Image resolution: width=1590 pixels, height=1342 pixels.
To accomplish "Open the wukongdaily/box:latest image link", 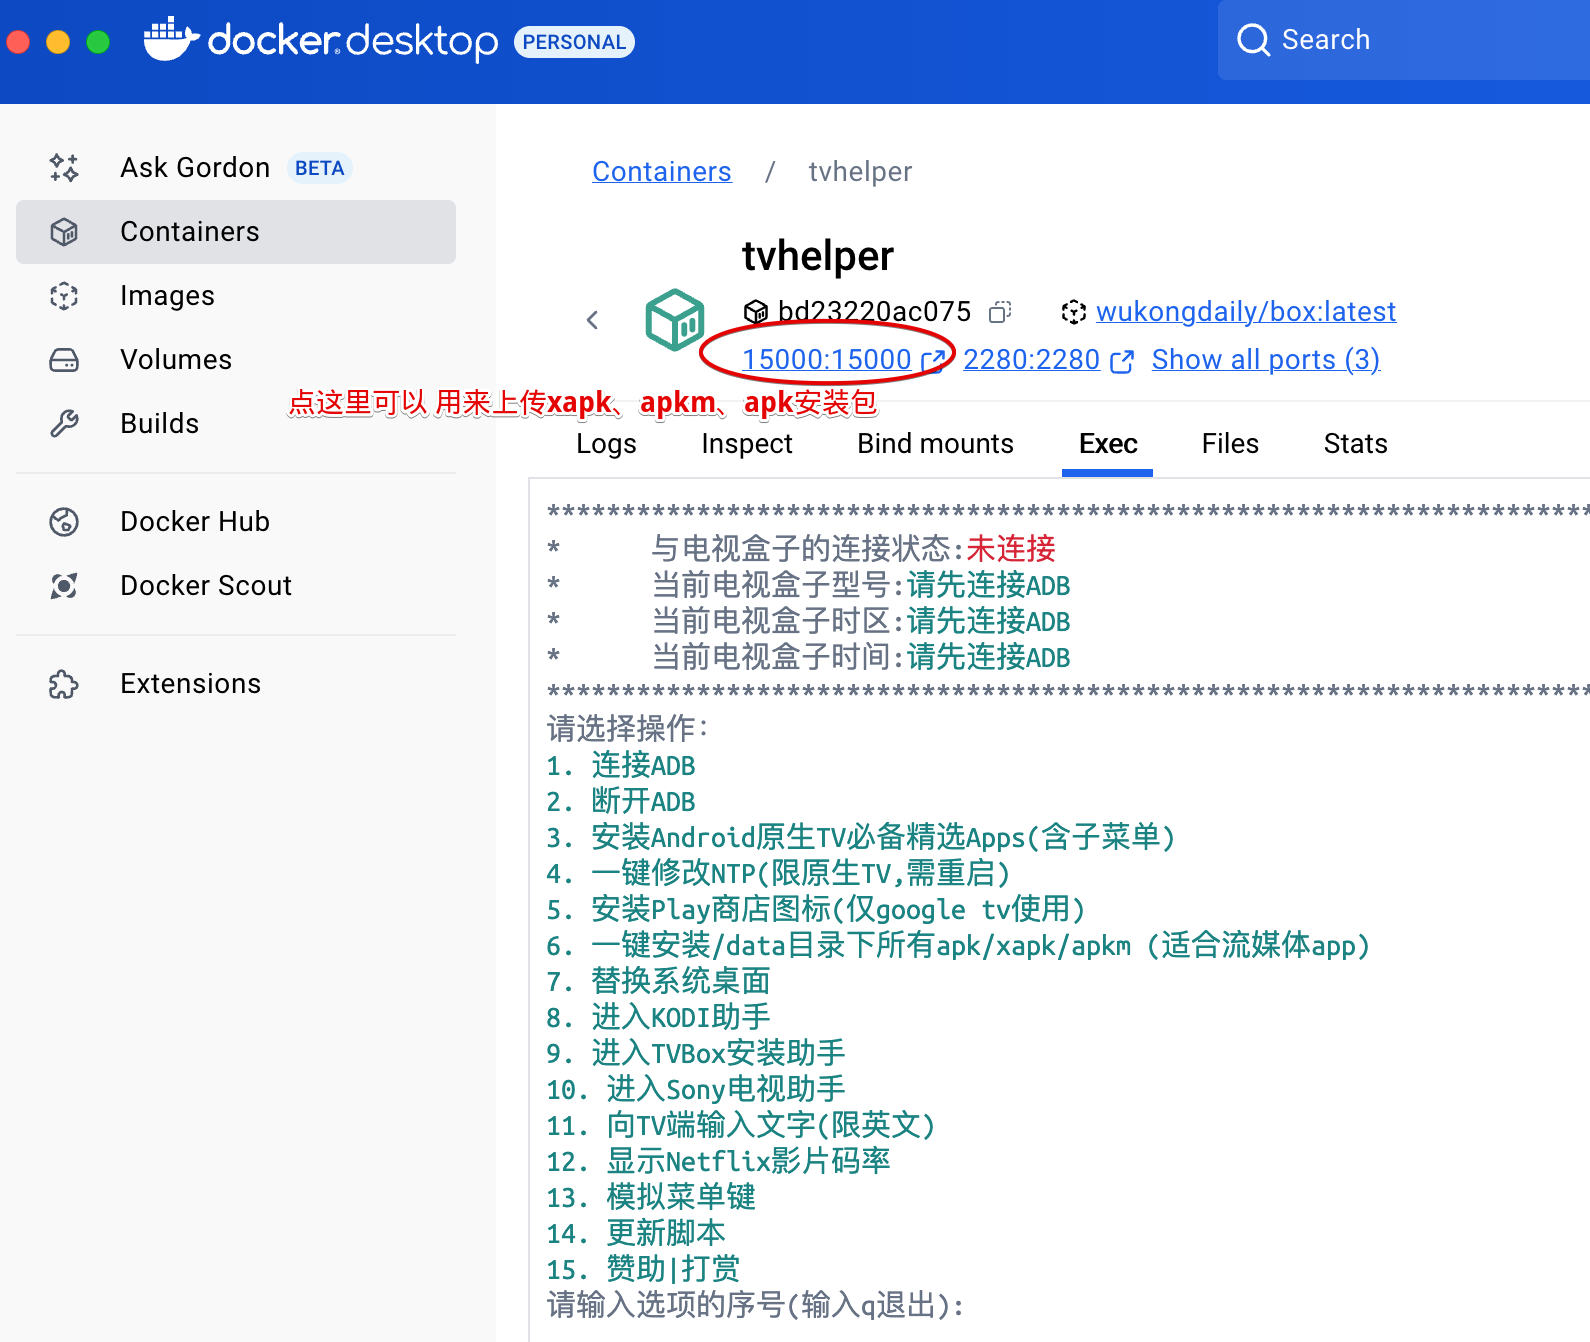I will coord(1245,312).
